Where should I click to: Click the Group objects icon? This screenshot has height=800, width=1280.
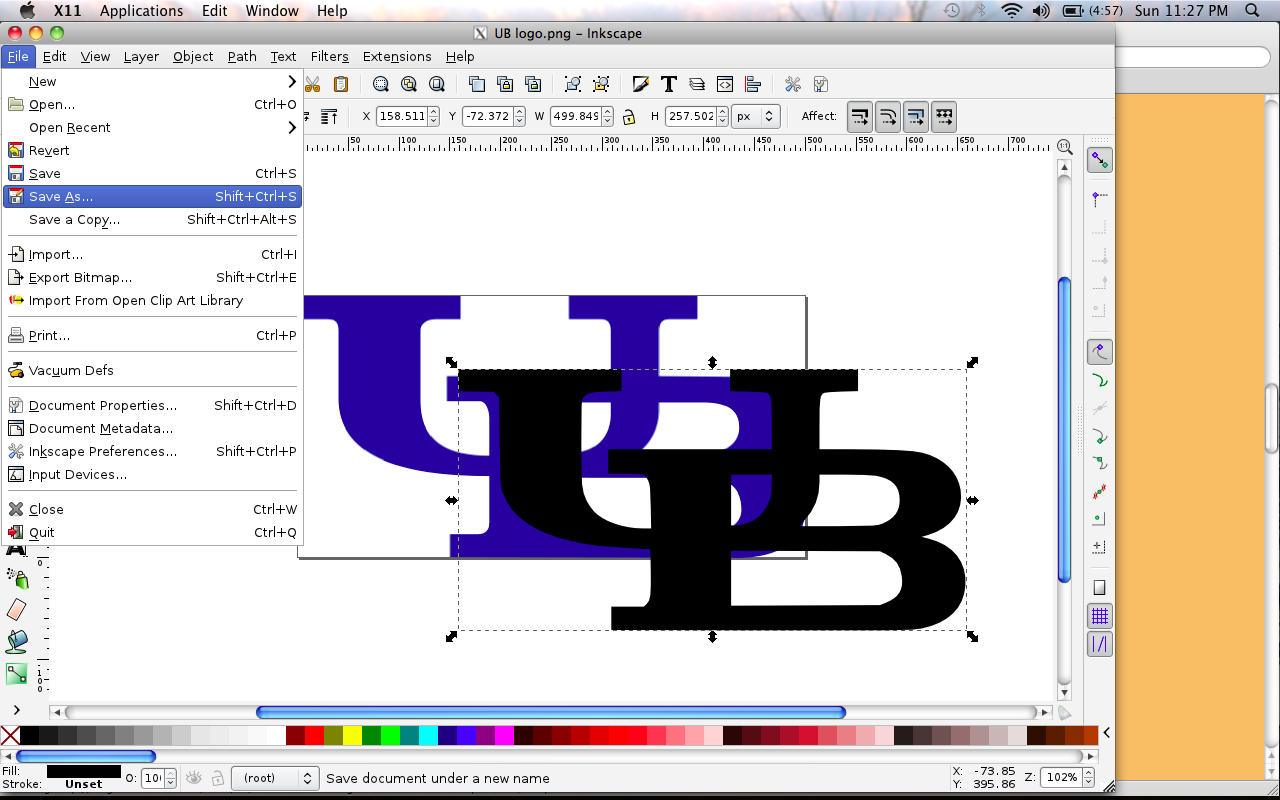point(573,84)
